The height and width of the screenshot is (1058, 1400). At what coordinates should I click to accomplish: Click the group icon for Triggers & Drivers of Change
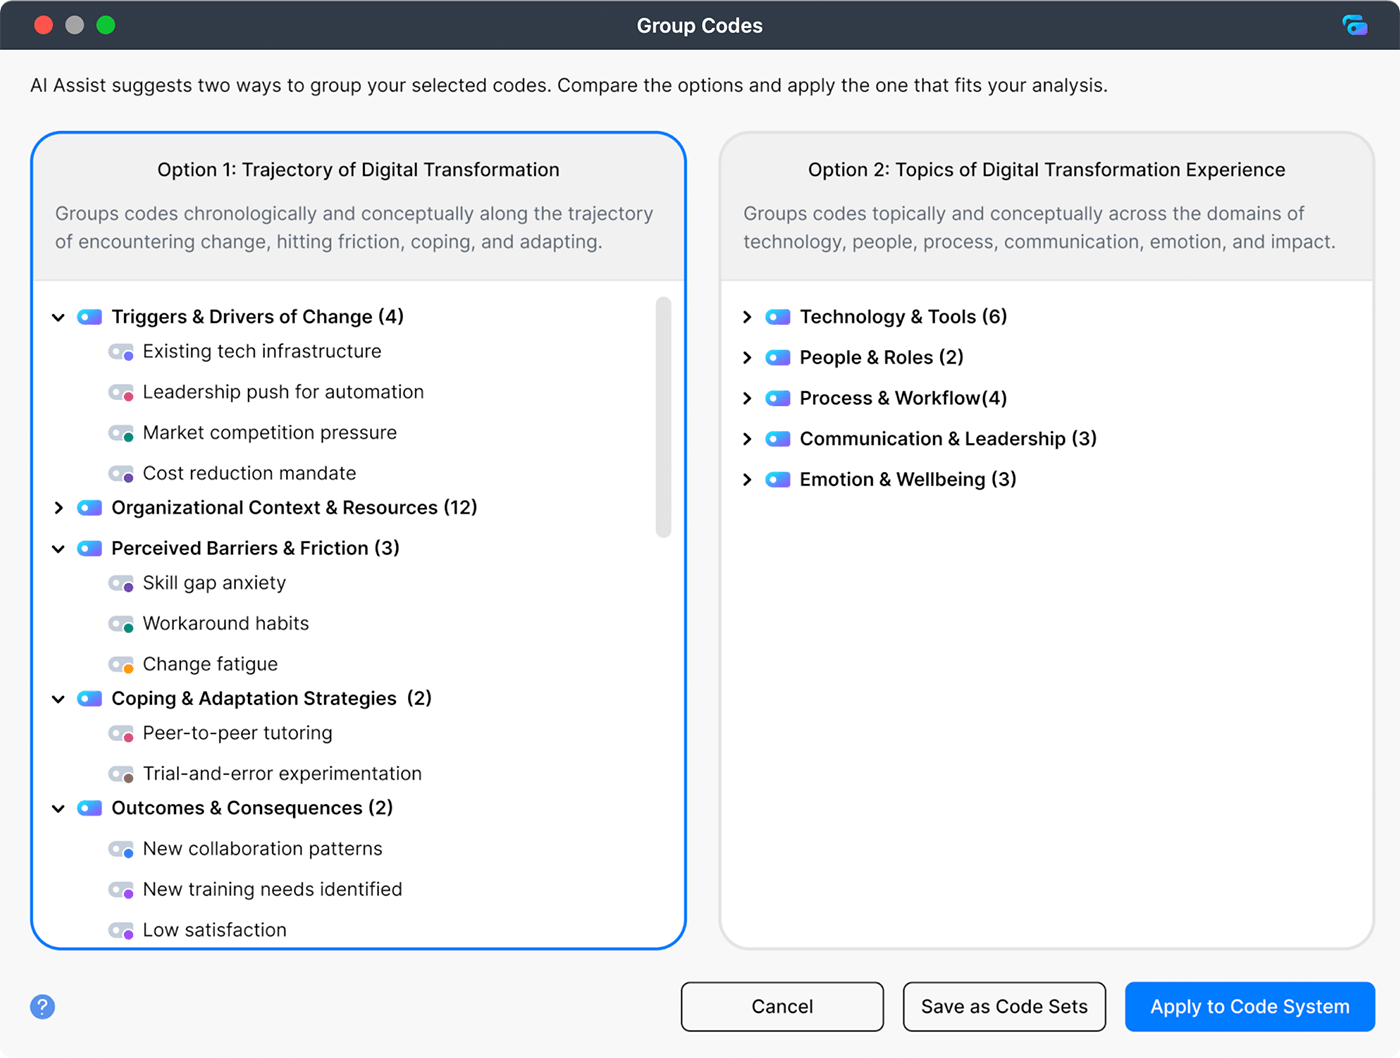tap(90, 317)
